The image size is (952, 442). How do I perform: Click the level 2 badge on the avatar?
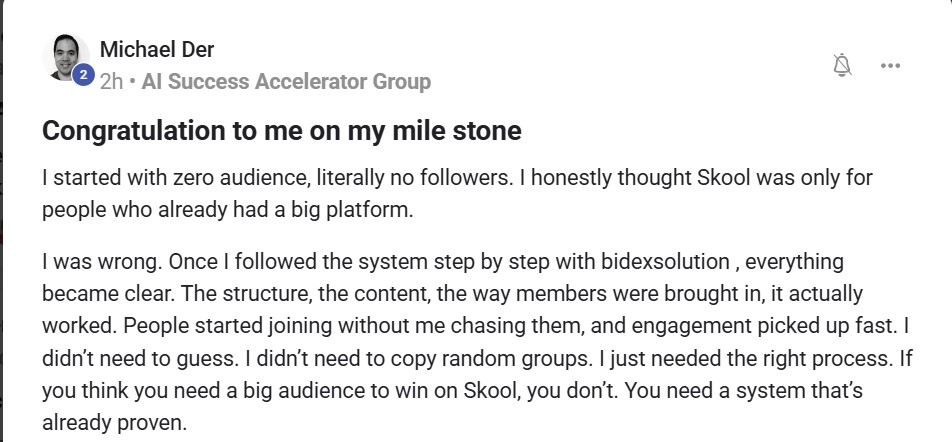[x=83, y=74]
